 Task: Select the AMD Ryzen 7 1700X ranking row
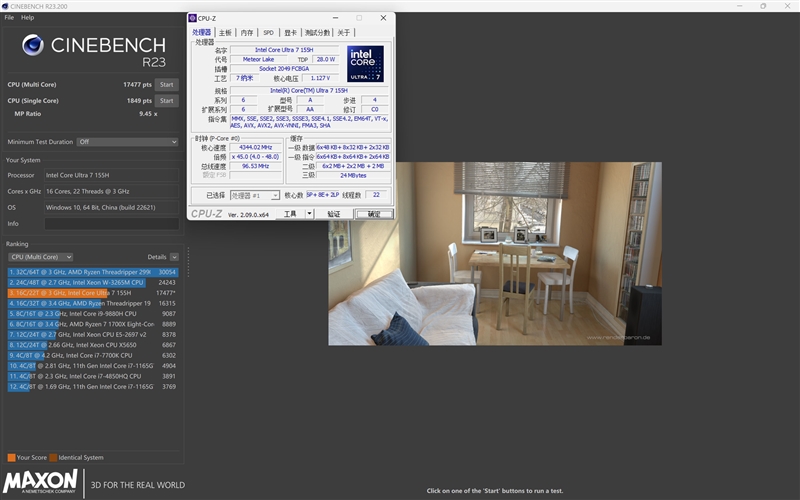click(92, 324)
